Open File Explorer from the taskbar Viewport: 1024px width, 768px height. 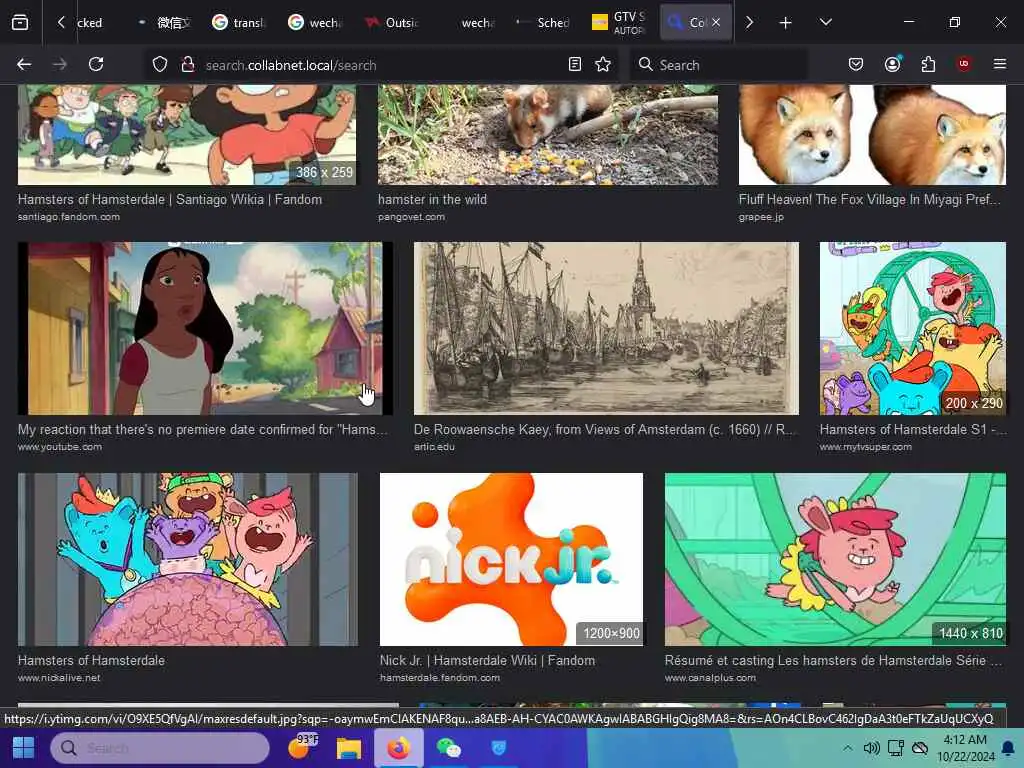pyautogui.click(x=349, y=748)
